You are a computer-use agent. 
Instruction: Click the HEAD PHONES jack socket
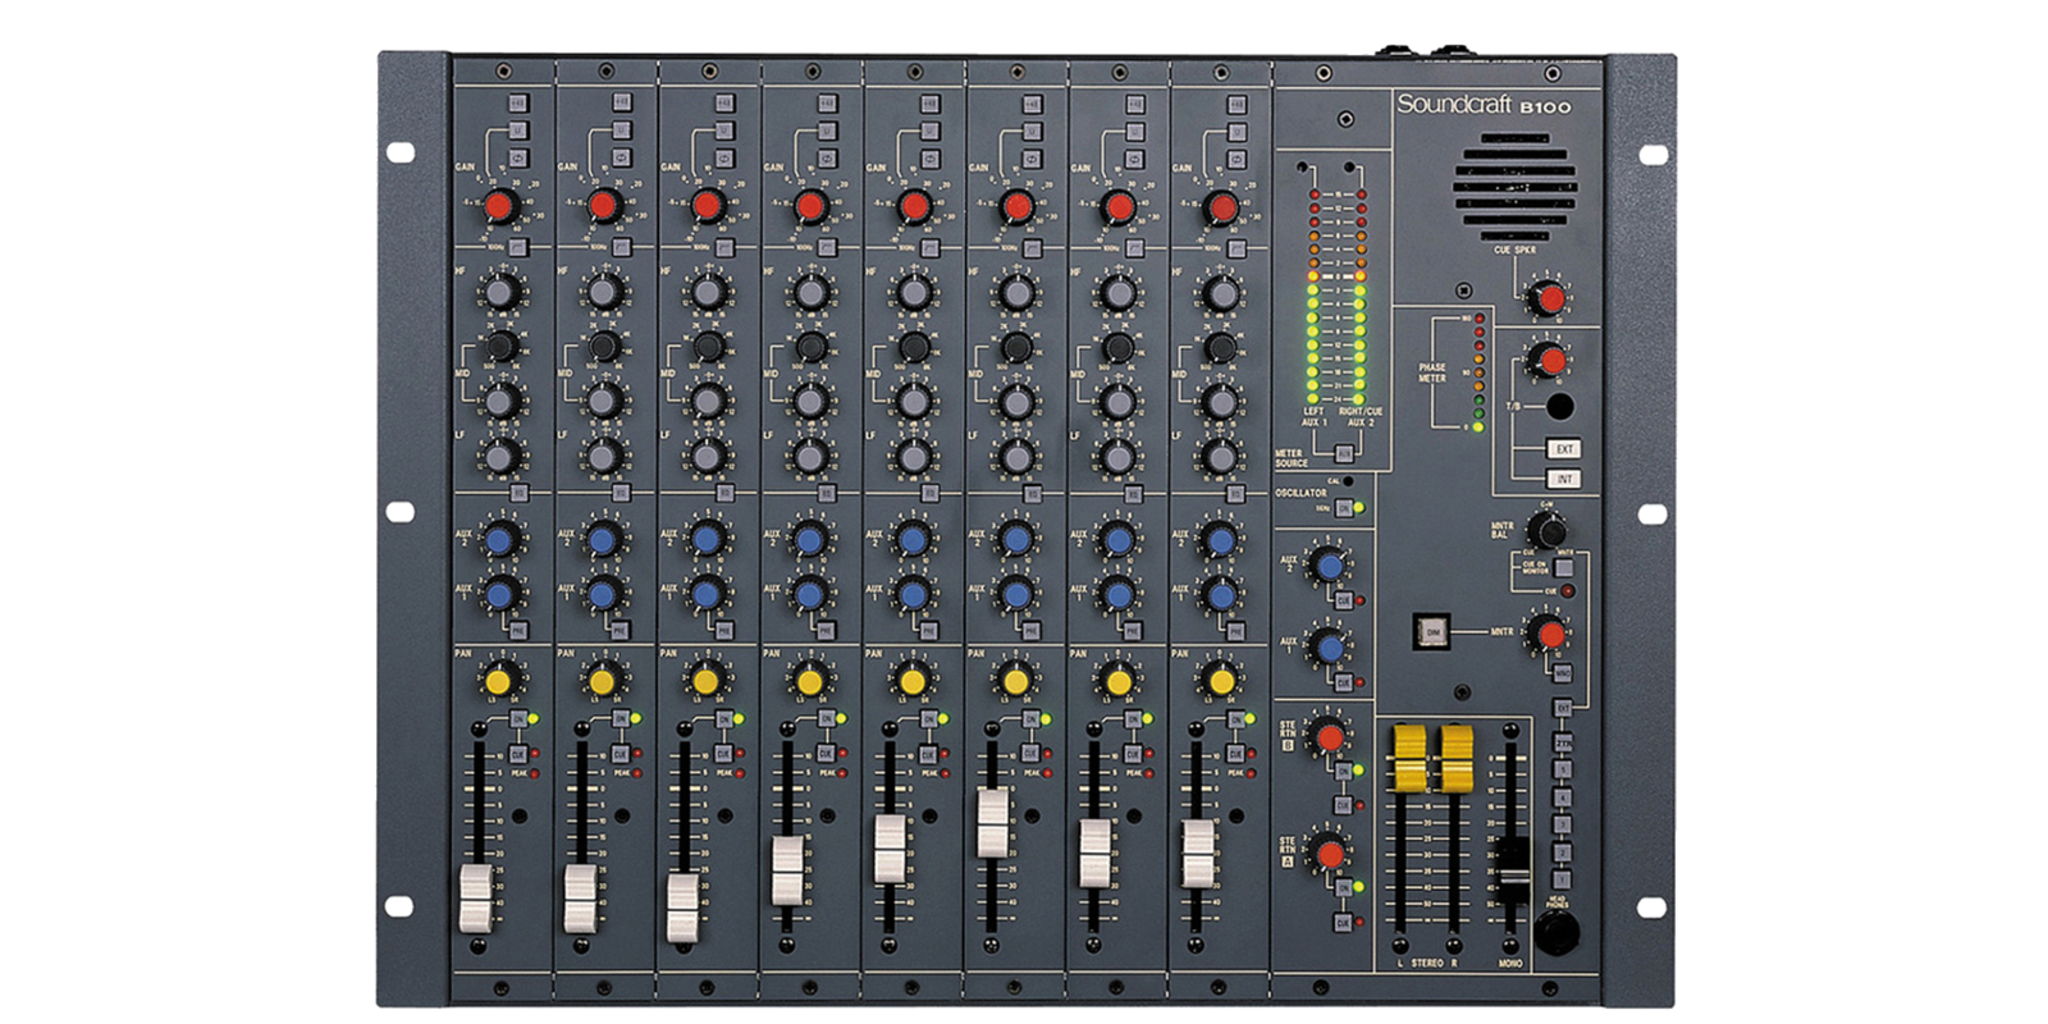coord(1557,932)
